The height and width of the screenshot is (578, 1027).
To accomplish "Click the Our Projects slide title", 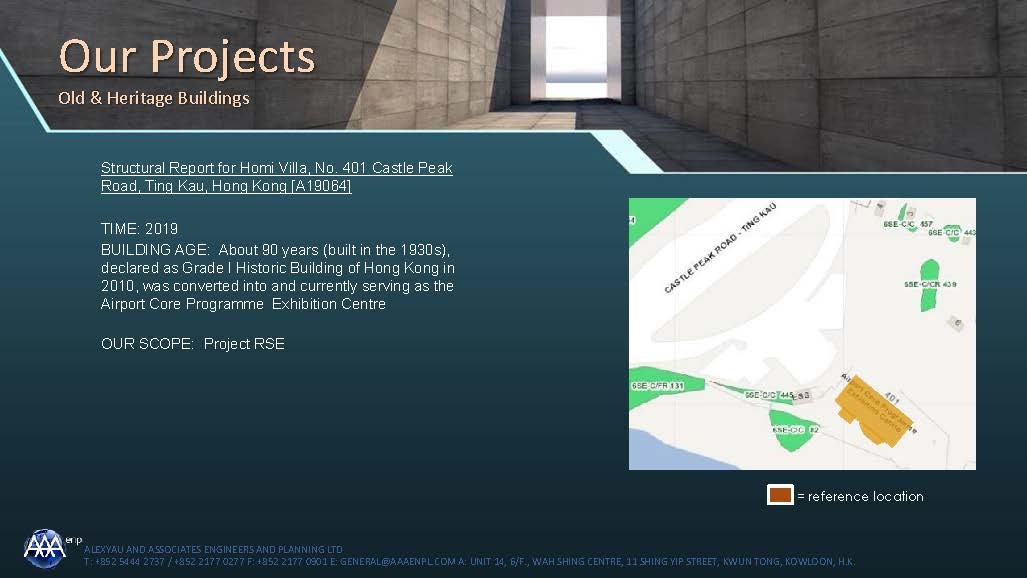I will pyautogui.click(x=187, y=56).
